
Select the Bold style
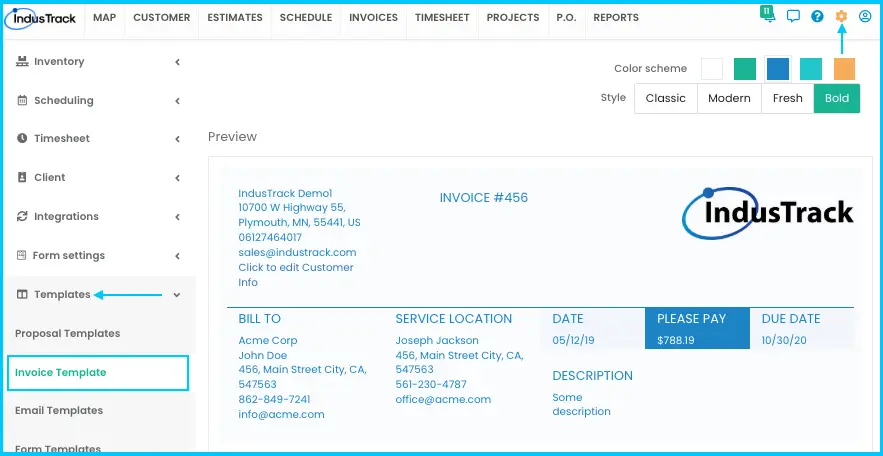pyautogui.click(x=837, y=99)
